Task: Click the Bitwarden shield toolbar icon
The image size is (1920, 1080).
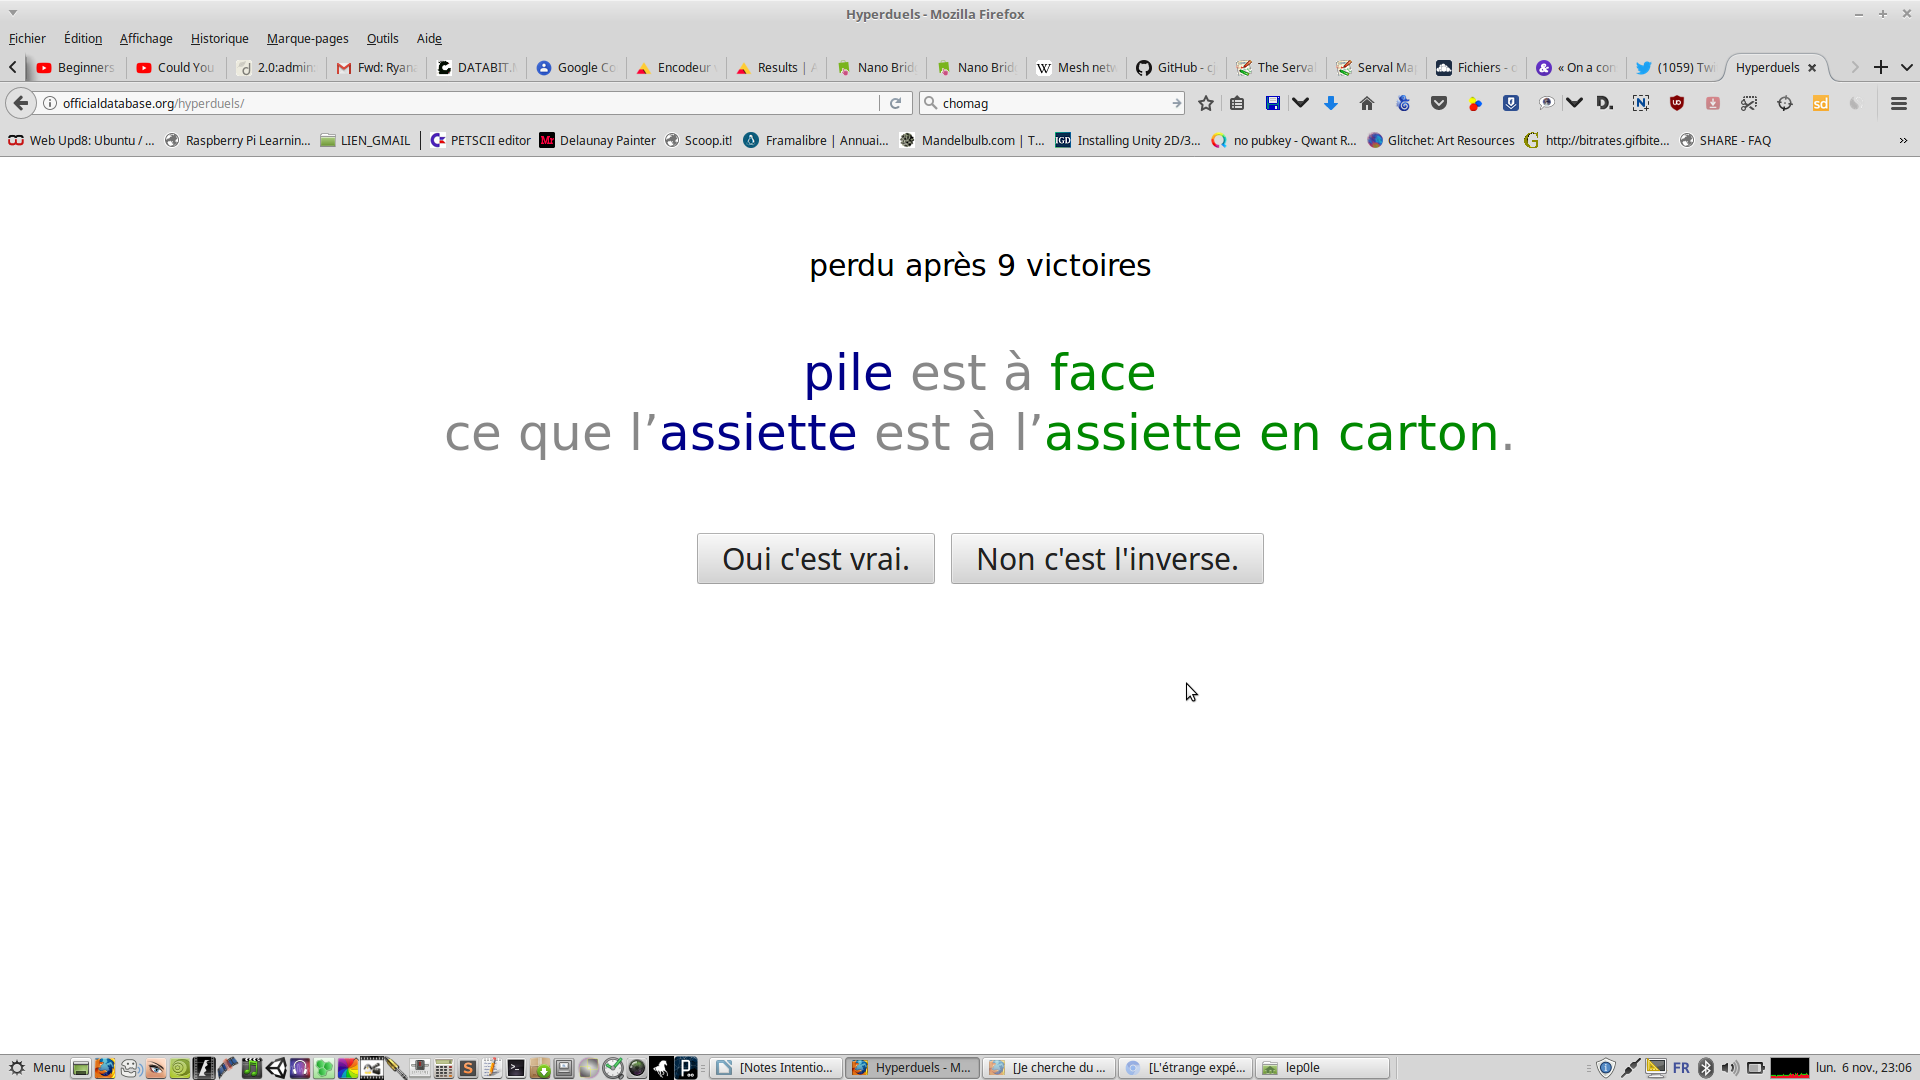Action: [1511, 103]
